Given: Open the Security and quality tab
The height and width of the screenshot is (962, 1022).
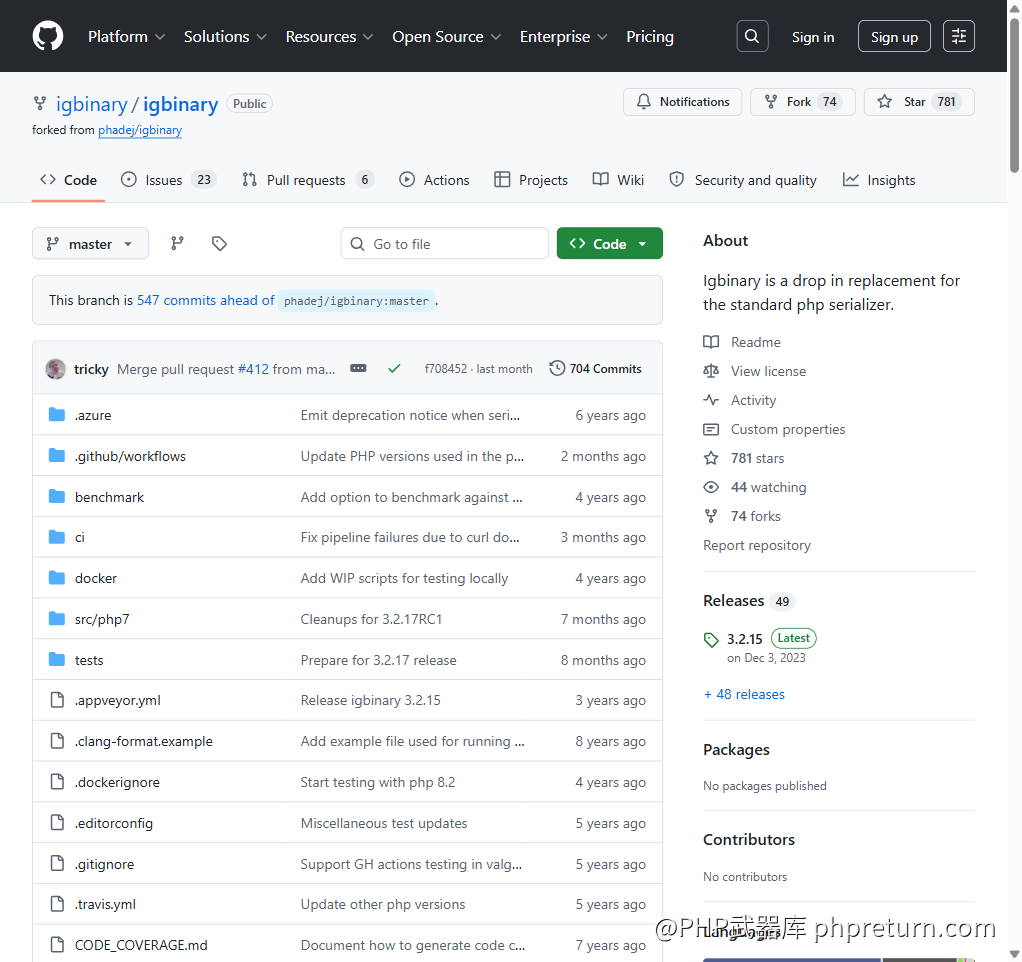Looking at the screenshot, I should [x=743, y=180].
